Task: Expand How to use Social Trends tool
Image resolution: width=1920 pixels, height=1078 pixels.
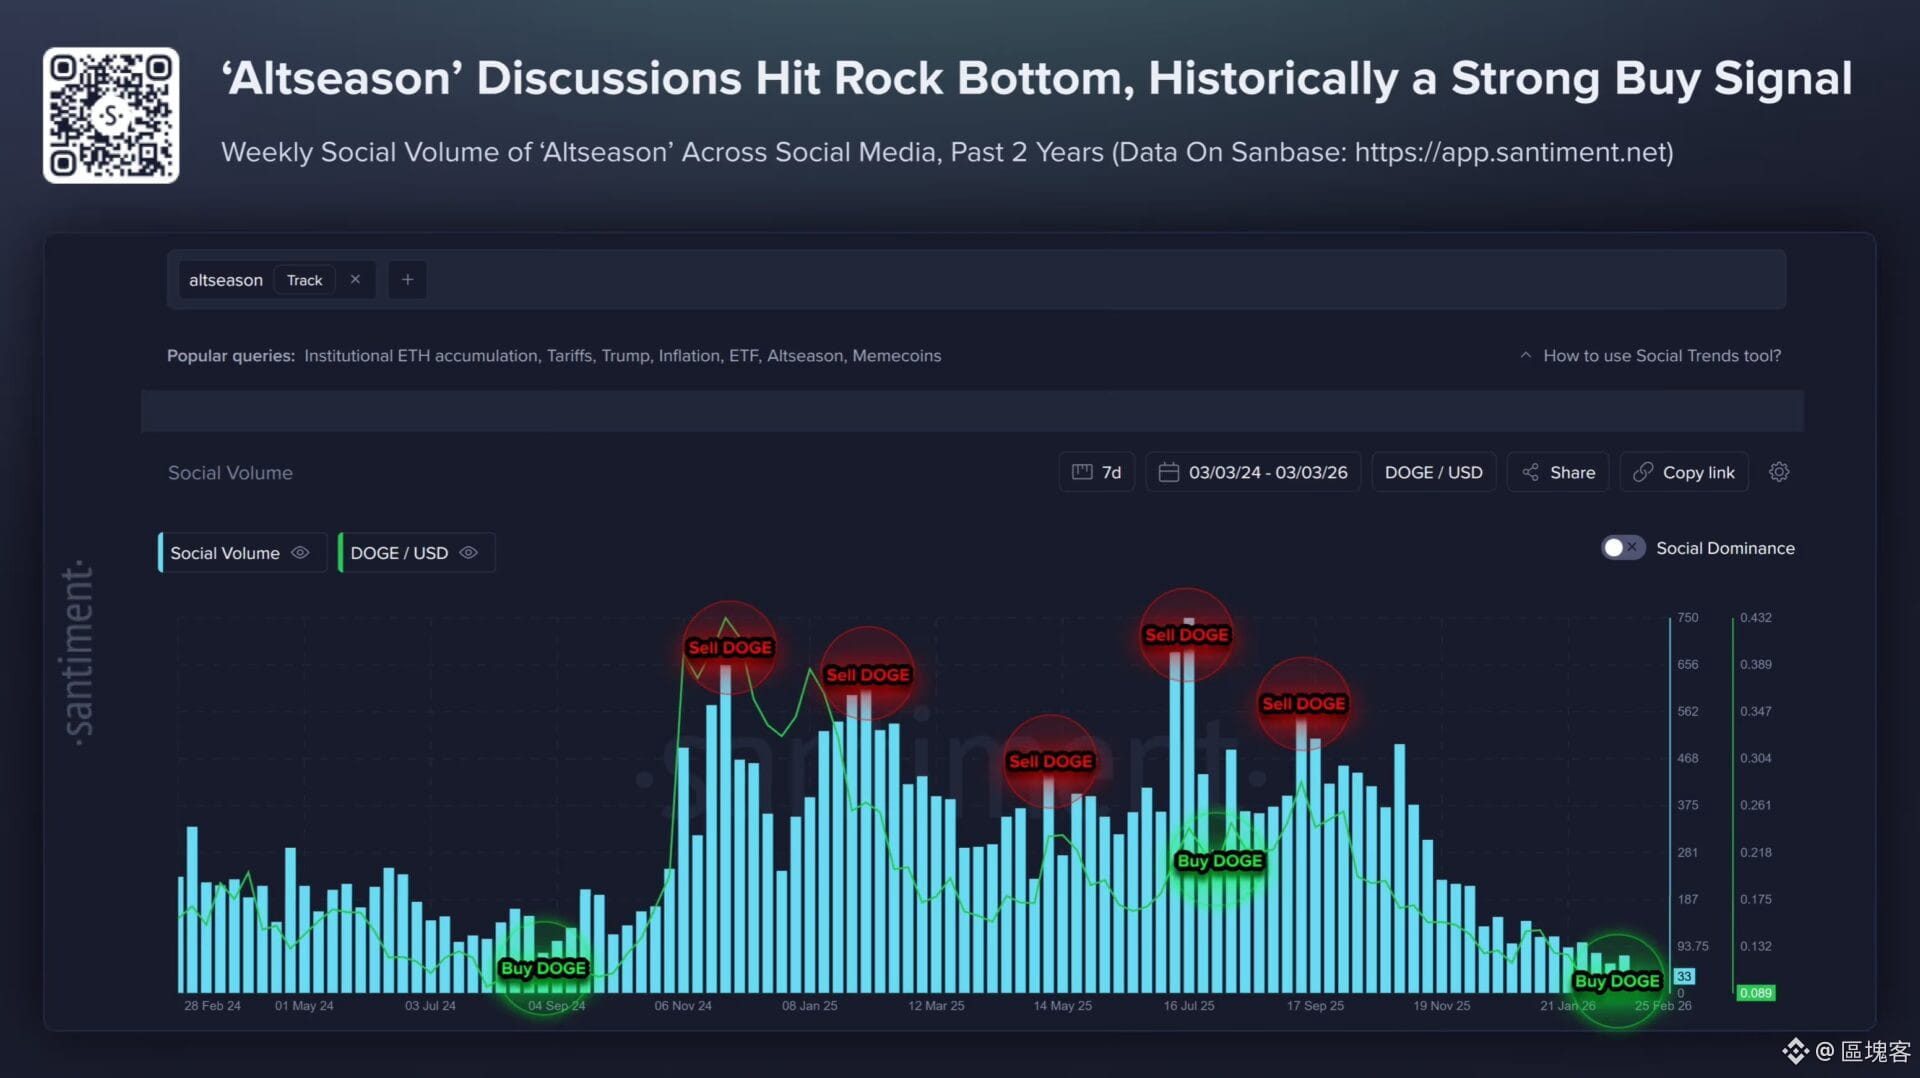Action: click(x=1650, y=356)
